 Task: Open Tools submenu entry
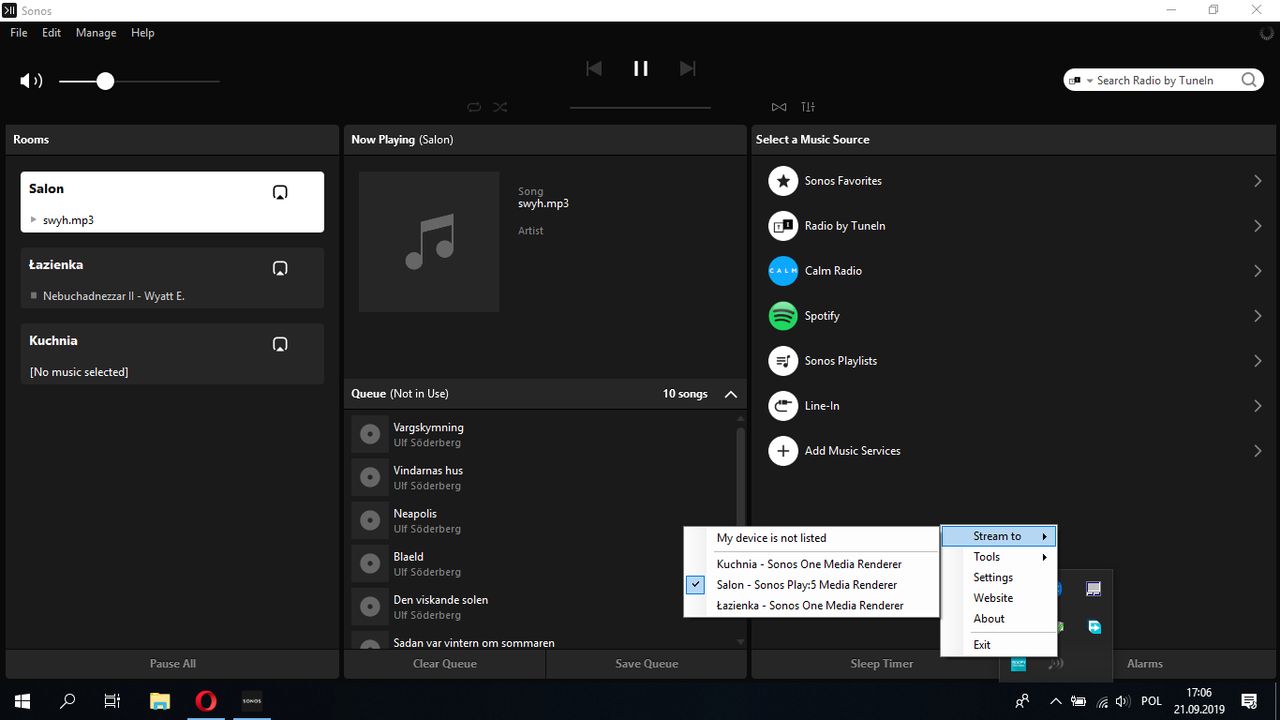click(x=999, y=557)
